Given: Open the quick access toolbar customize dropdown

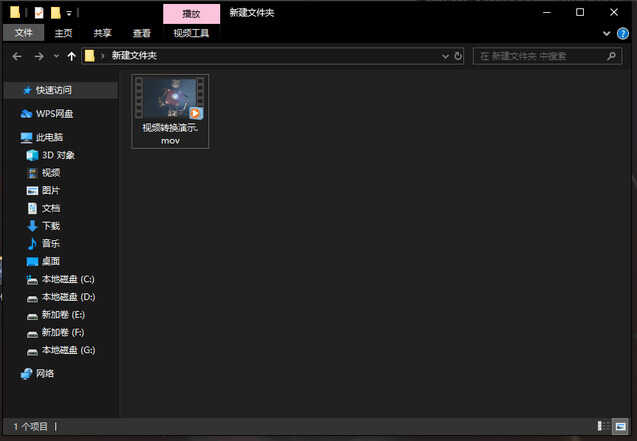Looking at the screenshot, I should tap(69, 13).
